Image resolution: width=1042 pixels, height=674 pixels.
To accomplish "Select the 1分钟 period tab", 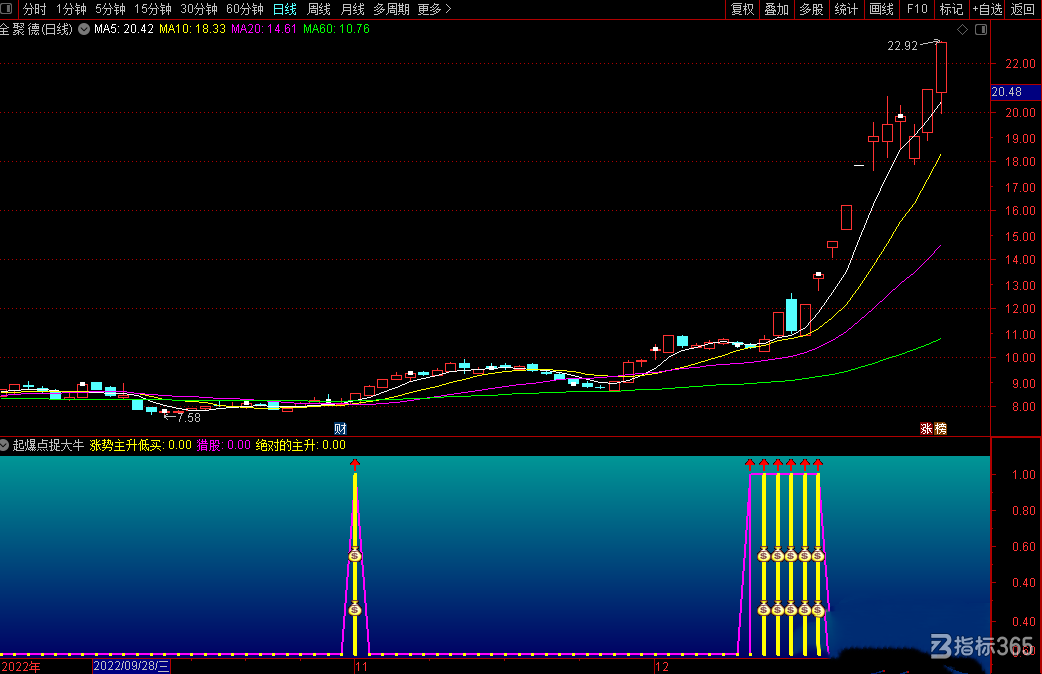I will pyautogui.click(x=71, y=9).
